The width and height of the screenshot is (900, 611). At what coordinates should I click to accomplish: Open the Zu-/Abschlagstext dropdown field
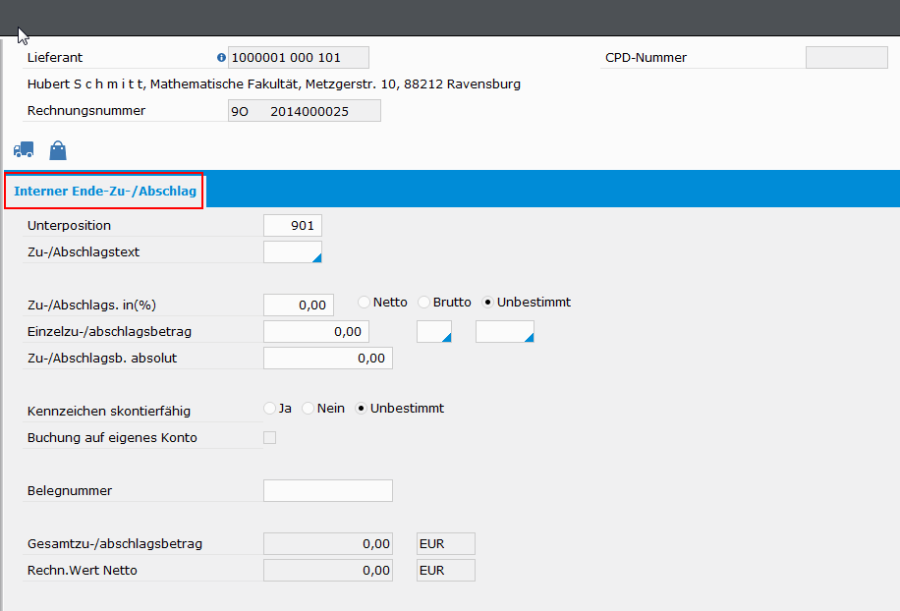[293, 252]
